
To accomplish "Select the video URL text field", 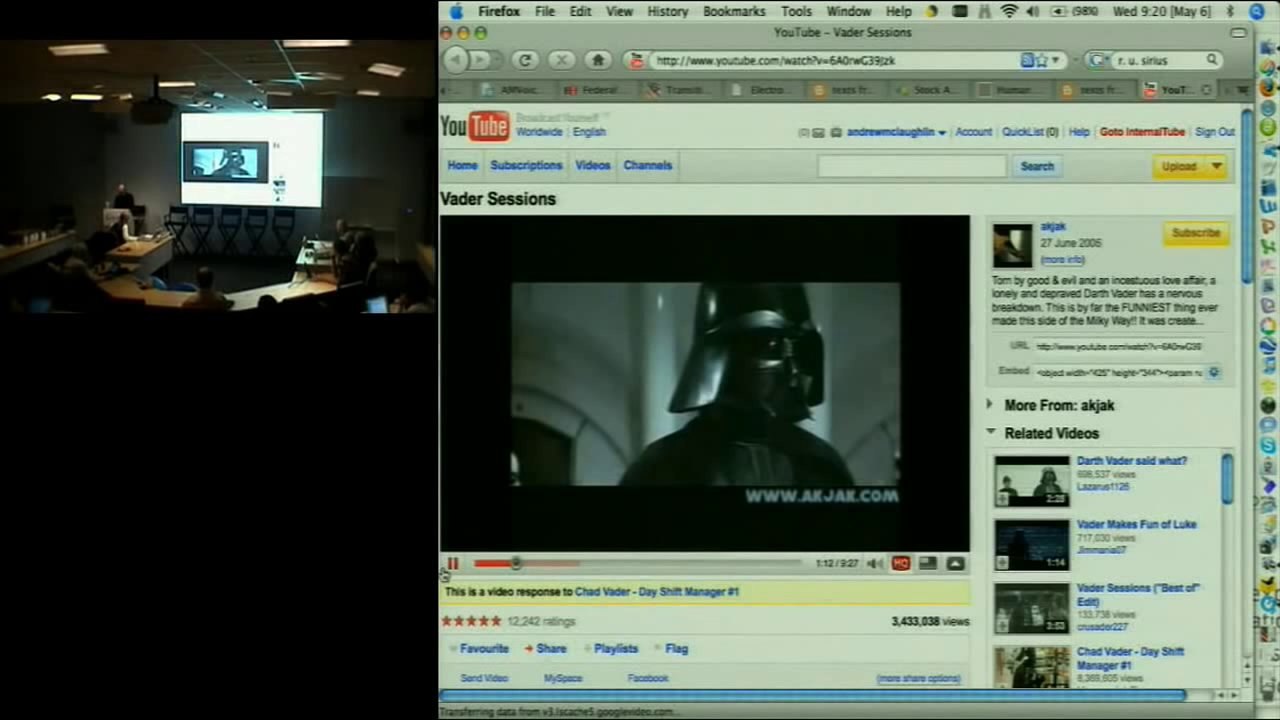I will click(x=1119, y=346).
